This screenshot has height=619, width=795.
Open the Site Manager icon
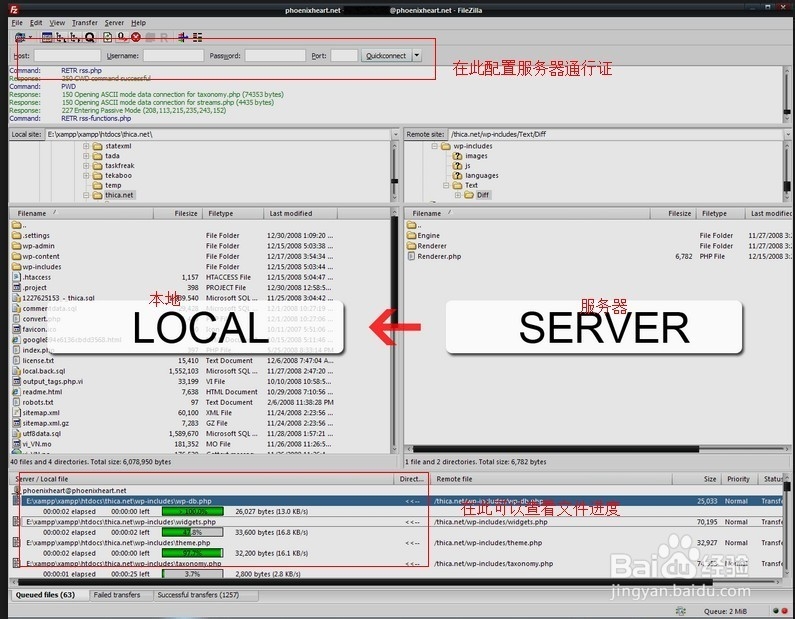point(20,37)
